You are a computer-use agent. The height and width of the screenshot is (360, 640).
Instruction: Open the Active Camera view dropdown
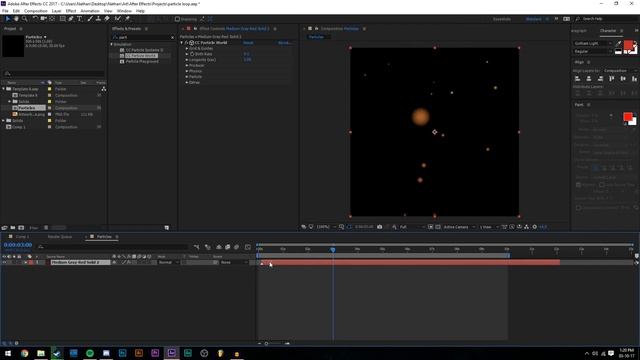459,227
